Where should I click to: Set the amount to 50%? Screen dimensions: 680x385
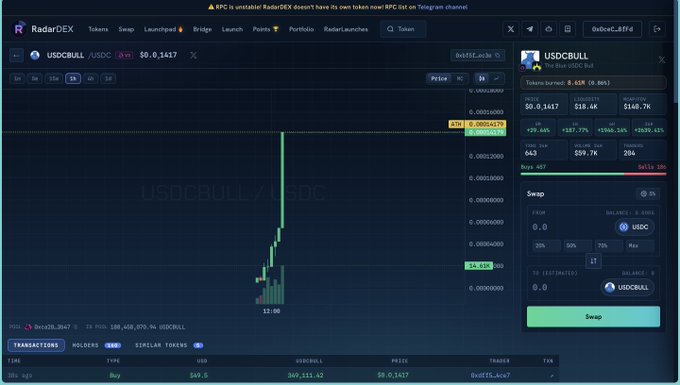coord(577,246)
